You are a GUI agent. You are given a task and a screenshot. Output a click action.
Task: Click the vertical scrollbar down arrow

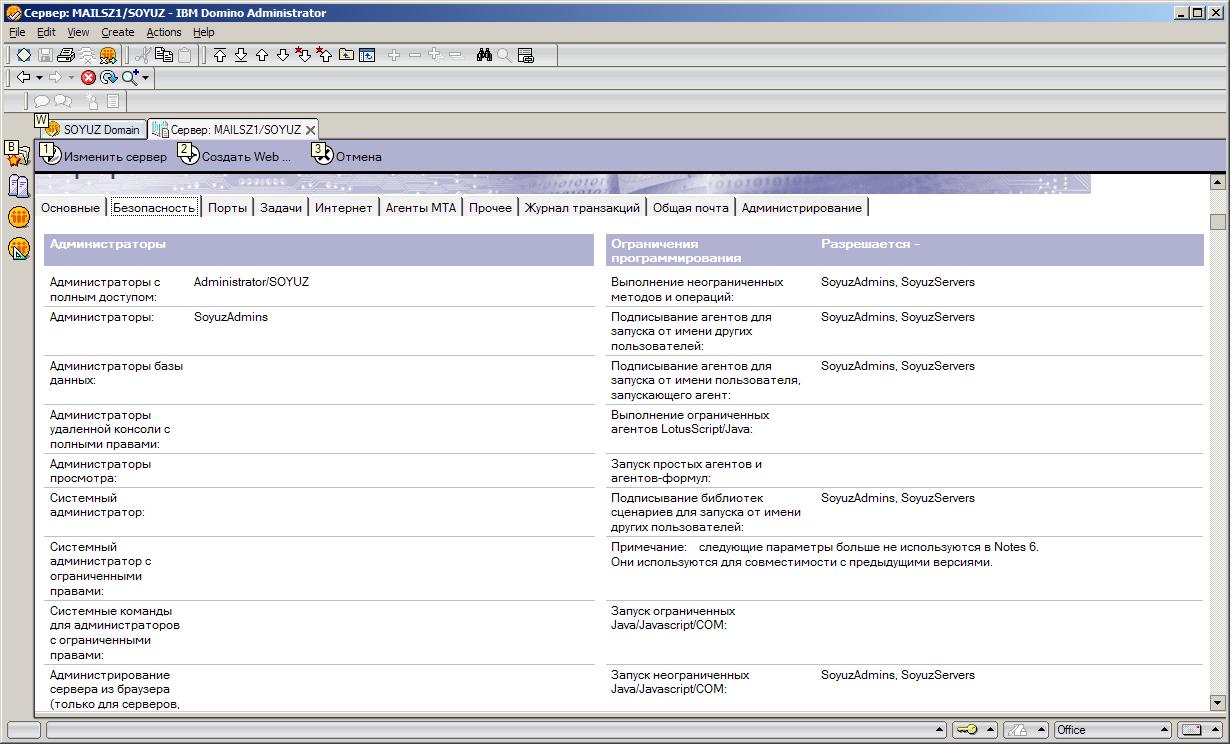tap(1217, 703)
